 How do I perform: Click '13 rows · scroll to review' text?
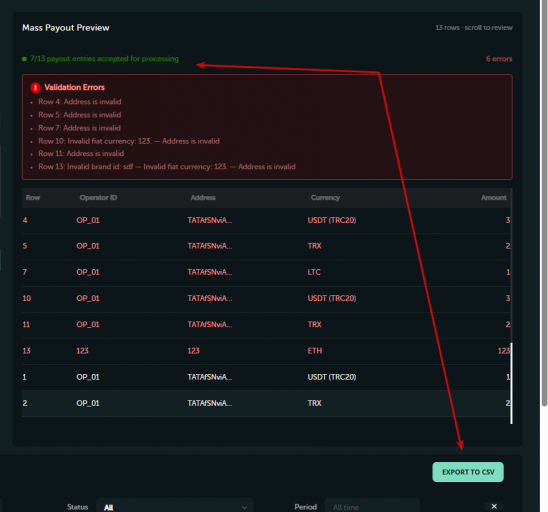[x=474, y=28]
